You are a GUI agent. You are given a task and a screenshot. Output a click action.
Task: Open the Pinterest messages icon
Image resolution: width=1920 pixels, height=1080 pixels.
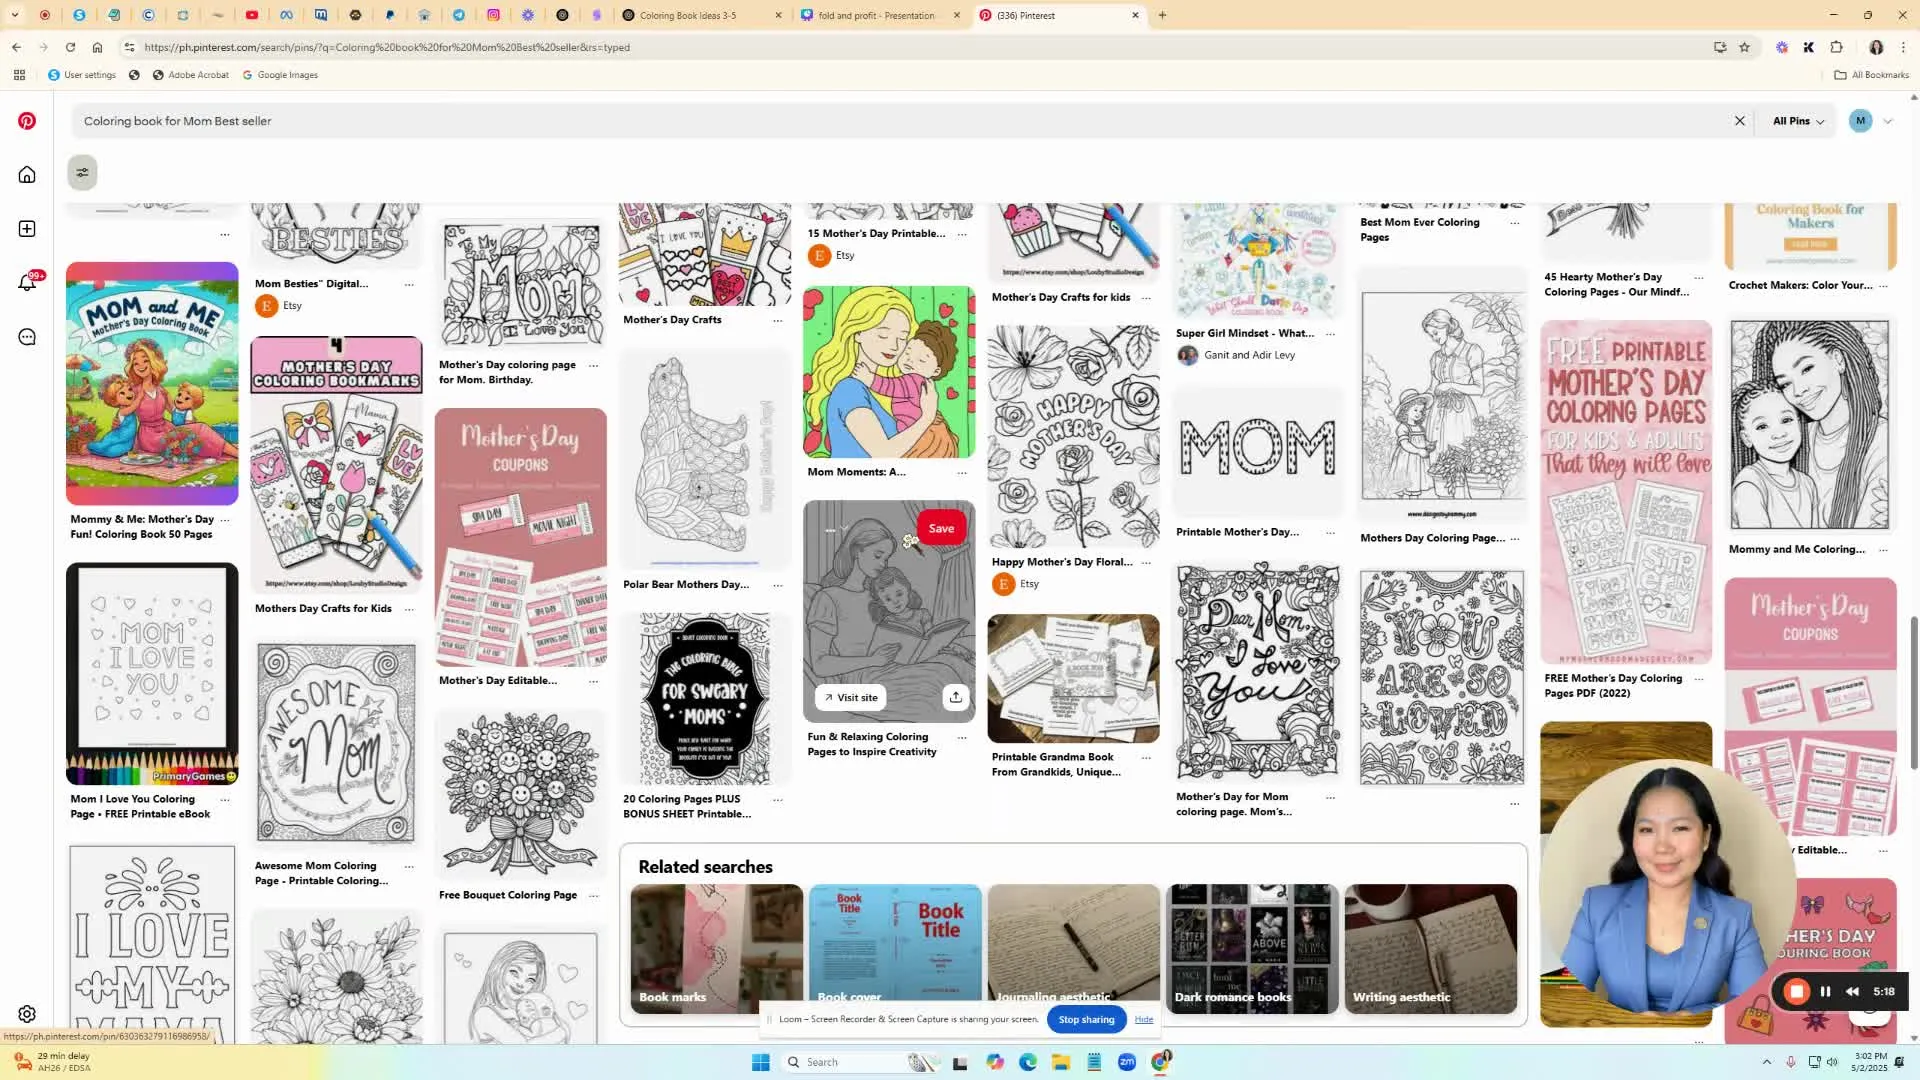(x=27, y=337)
